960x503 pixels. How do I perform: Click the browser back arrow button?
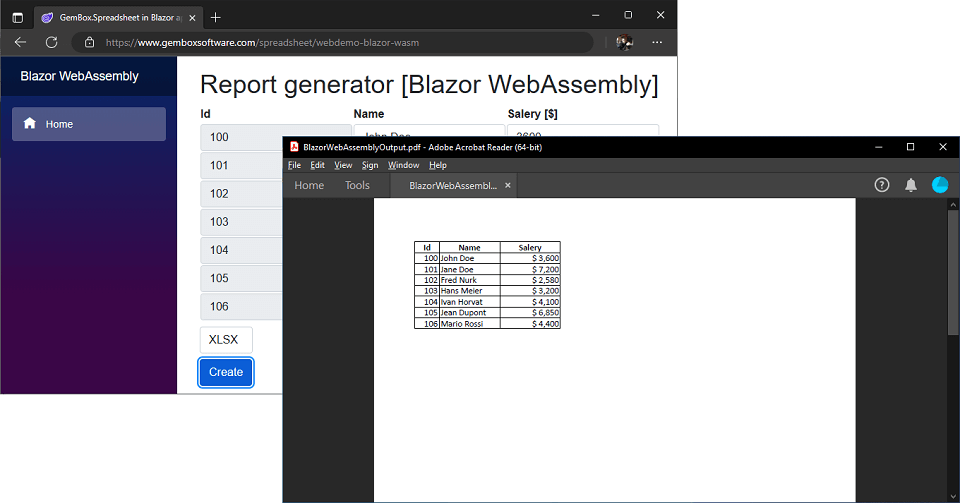(20, 42)
